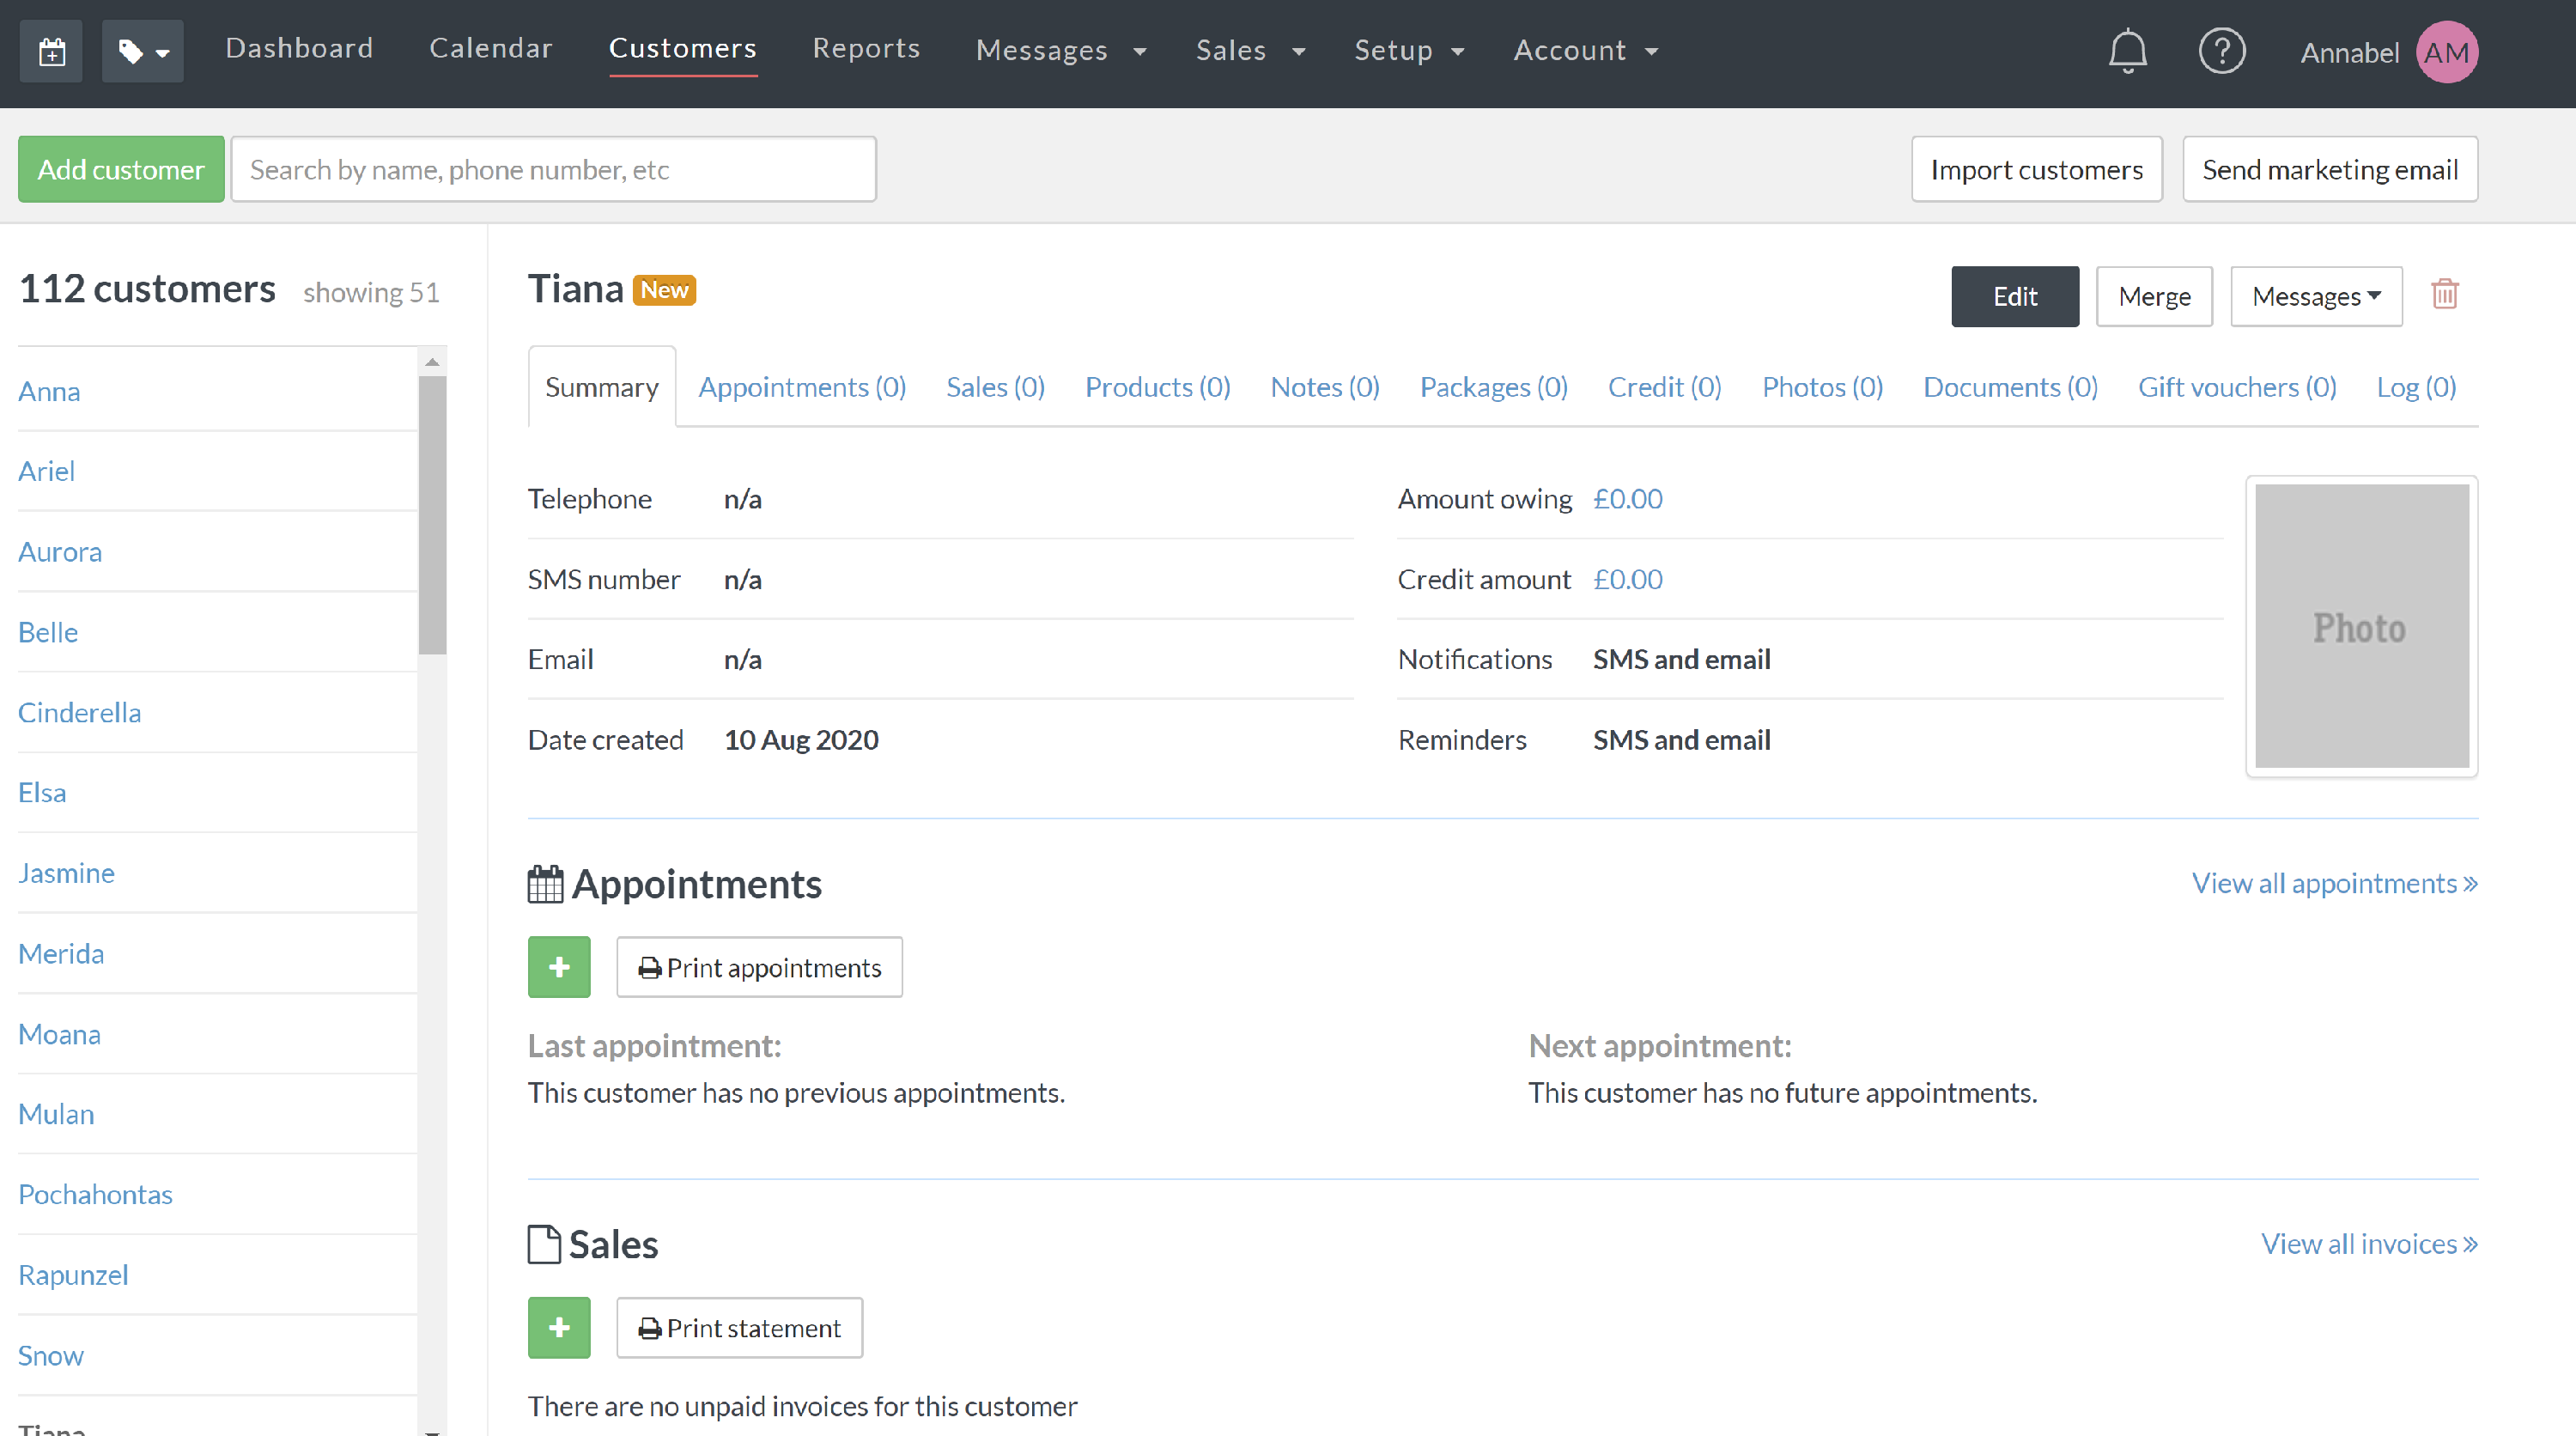
Task: Switch to the Notes tab
Action: 1324,386
